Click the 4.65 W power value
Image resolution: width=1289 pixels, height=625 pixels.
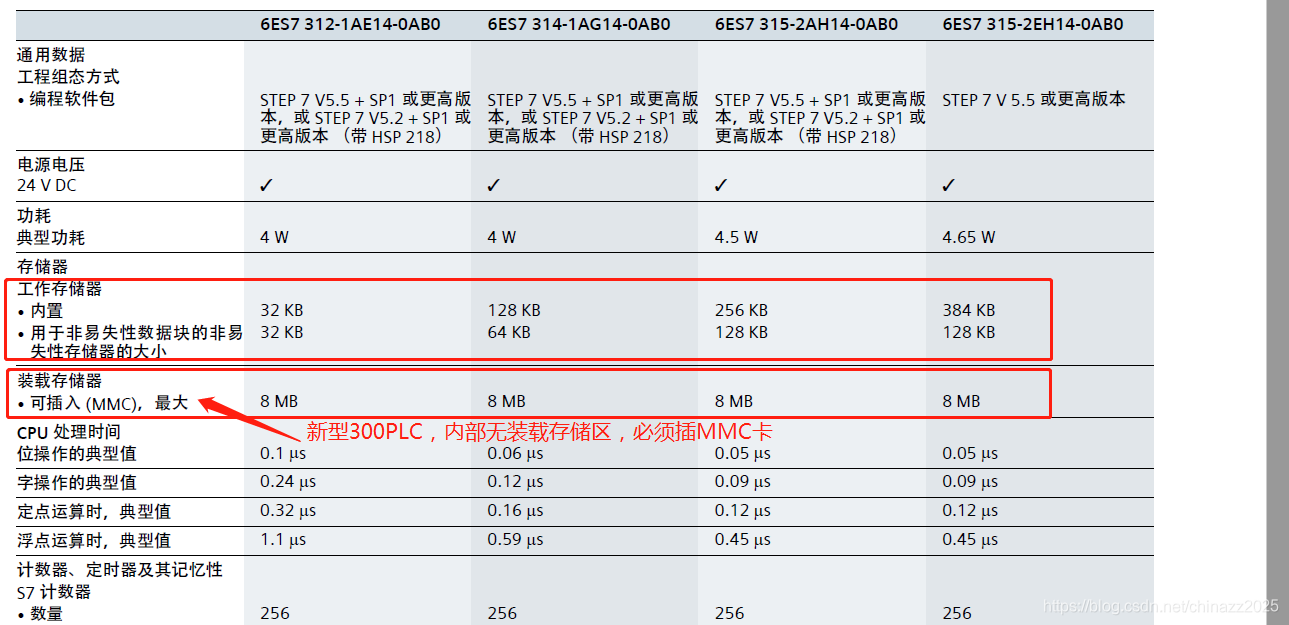click(968, 238)
